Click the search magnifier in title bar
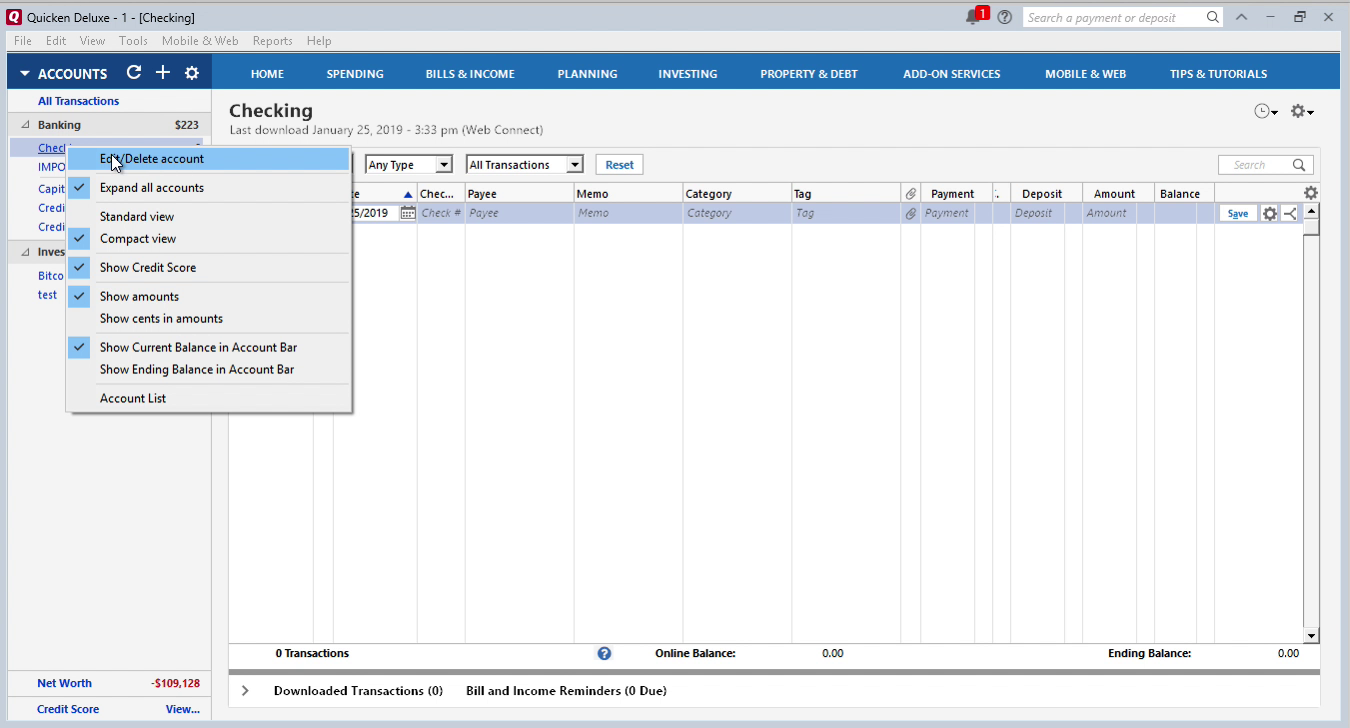 pyautogui.click(x=1213, y=17)
